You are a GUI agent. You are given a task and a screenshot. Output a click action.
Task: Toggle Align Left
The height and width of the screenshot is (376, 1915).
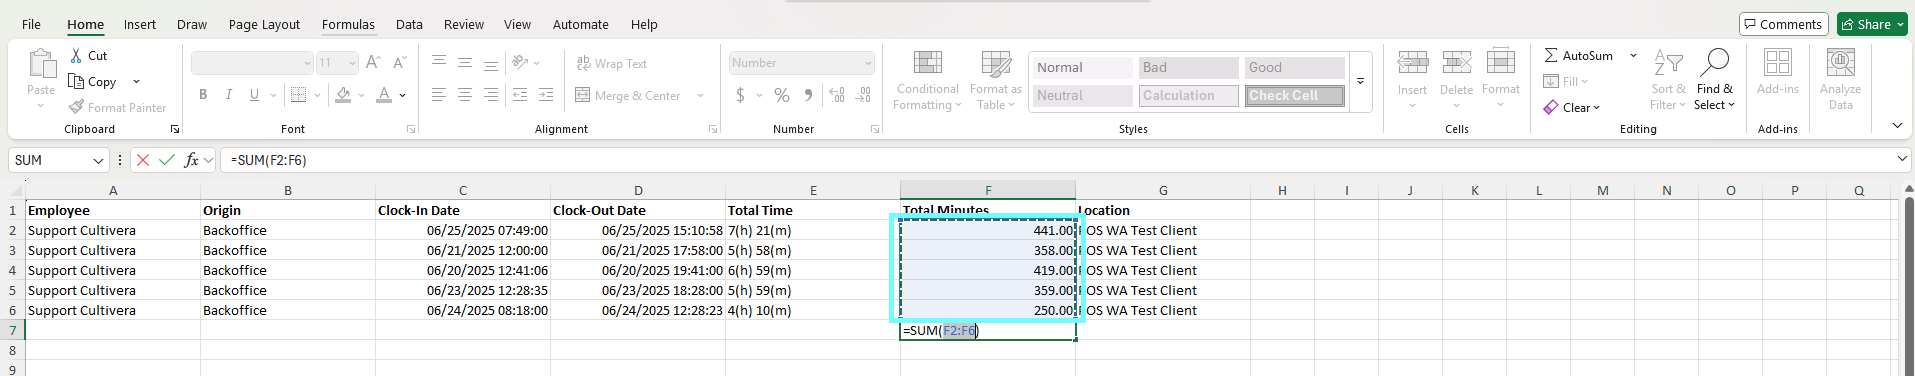click(x=439, y=95)
